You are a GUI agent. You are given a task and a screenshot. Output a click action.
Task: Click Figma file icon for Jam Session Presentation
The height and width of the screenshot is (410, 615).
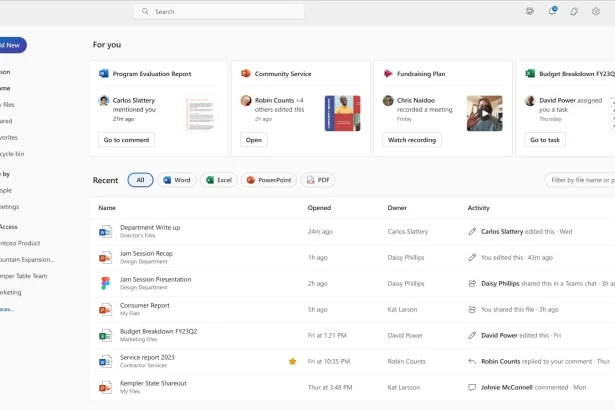tap(105, 283)
